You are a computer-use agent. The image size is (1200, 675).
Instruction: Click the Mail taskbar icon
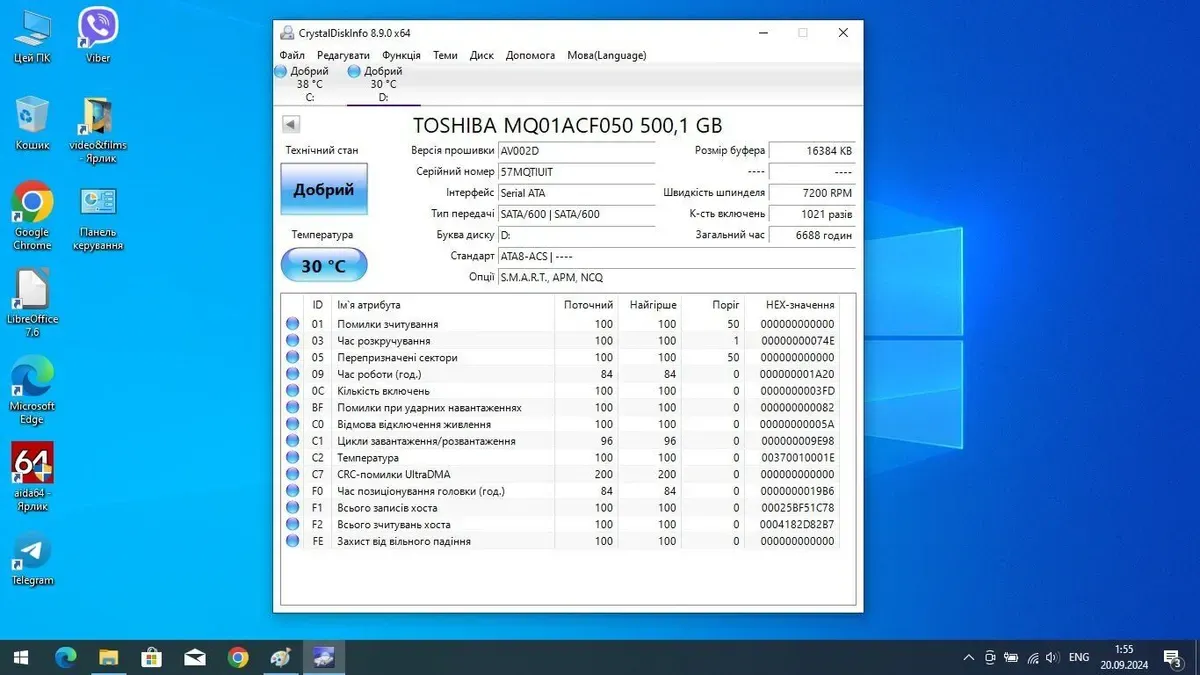tap(195, 657)
